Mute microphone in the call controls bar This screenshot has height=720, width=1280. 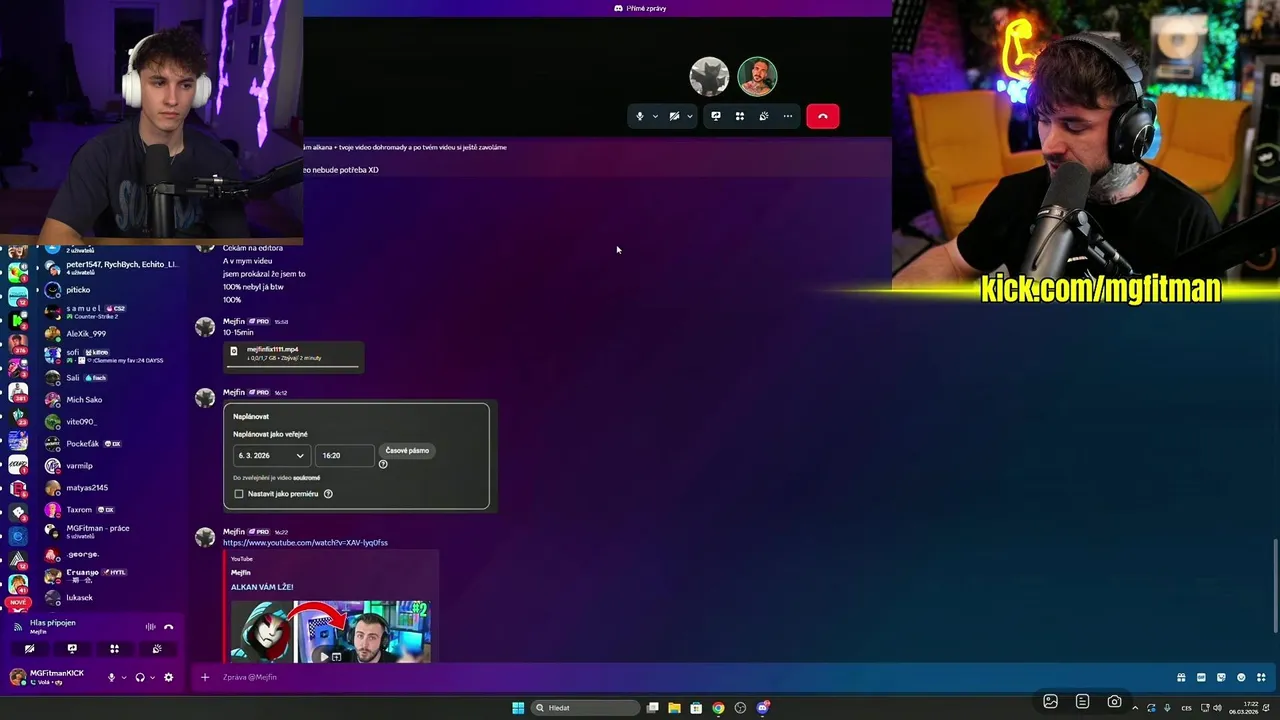click(x=640, y=116)
